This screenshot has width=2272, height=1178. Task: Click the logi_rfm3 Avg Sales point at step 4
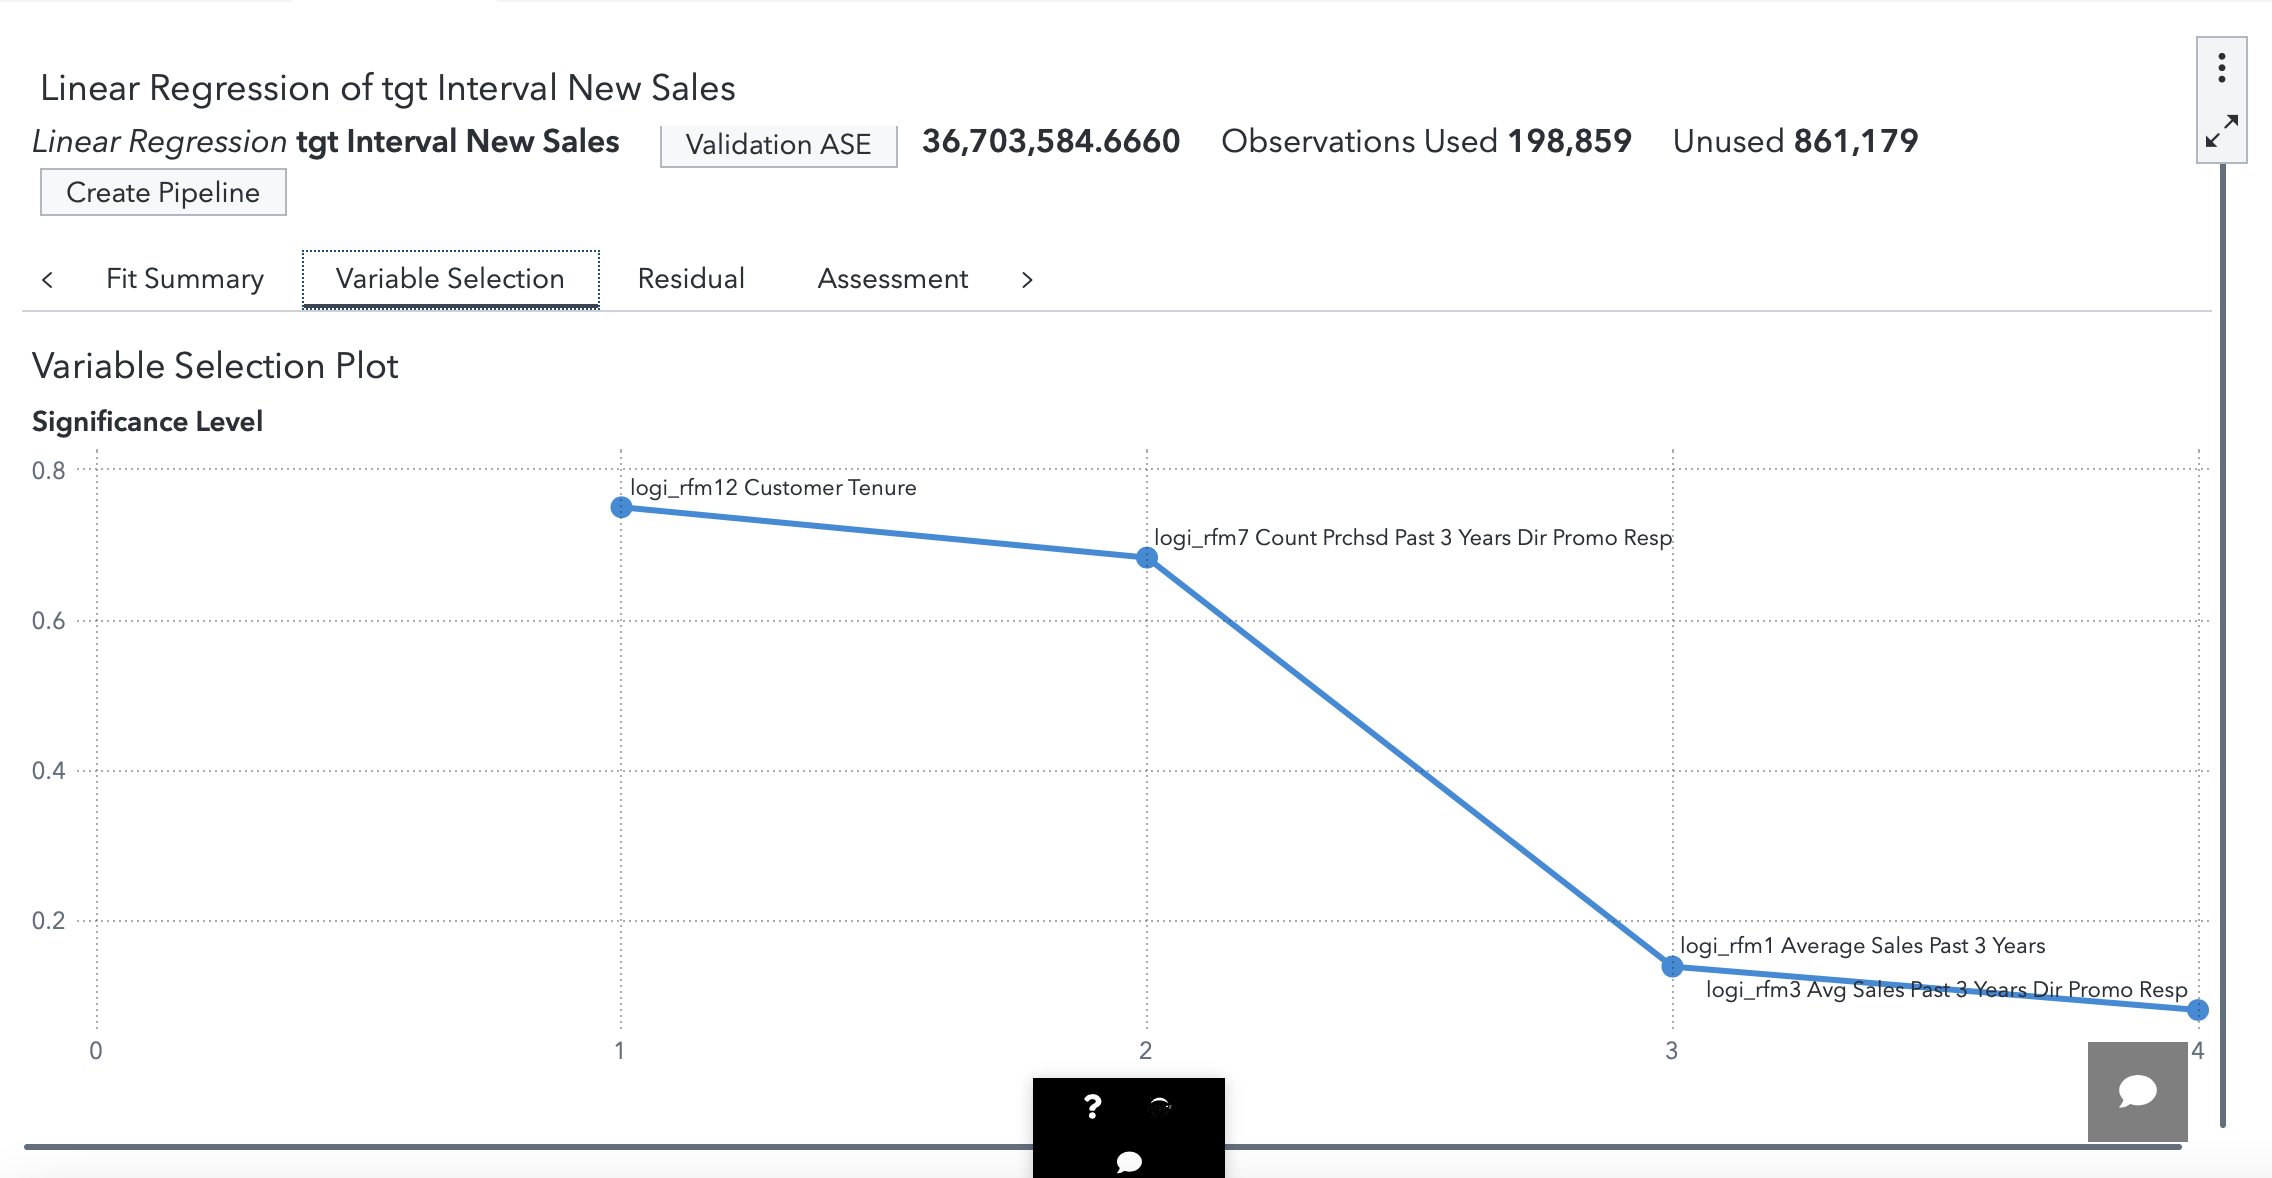pyautogui.click(x=2197, y=1010)
